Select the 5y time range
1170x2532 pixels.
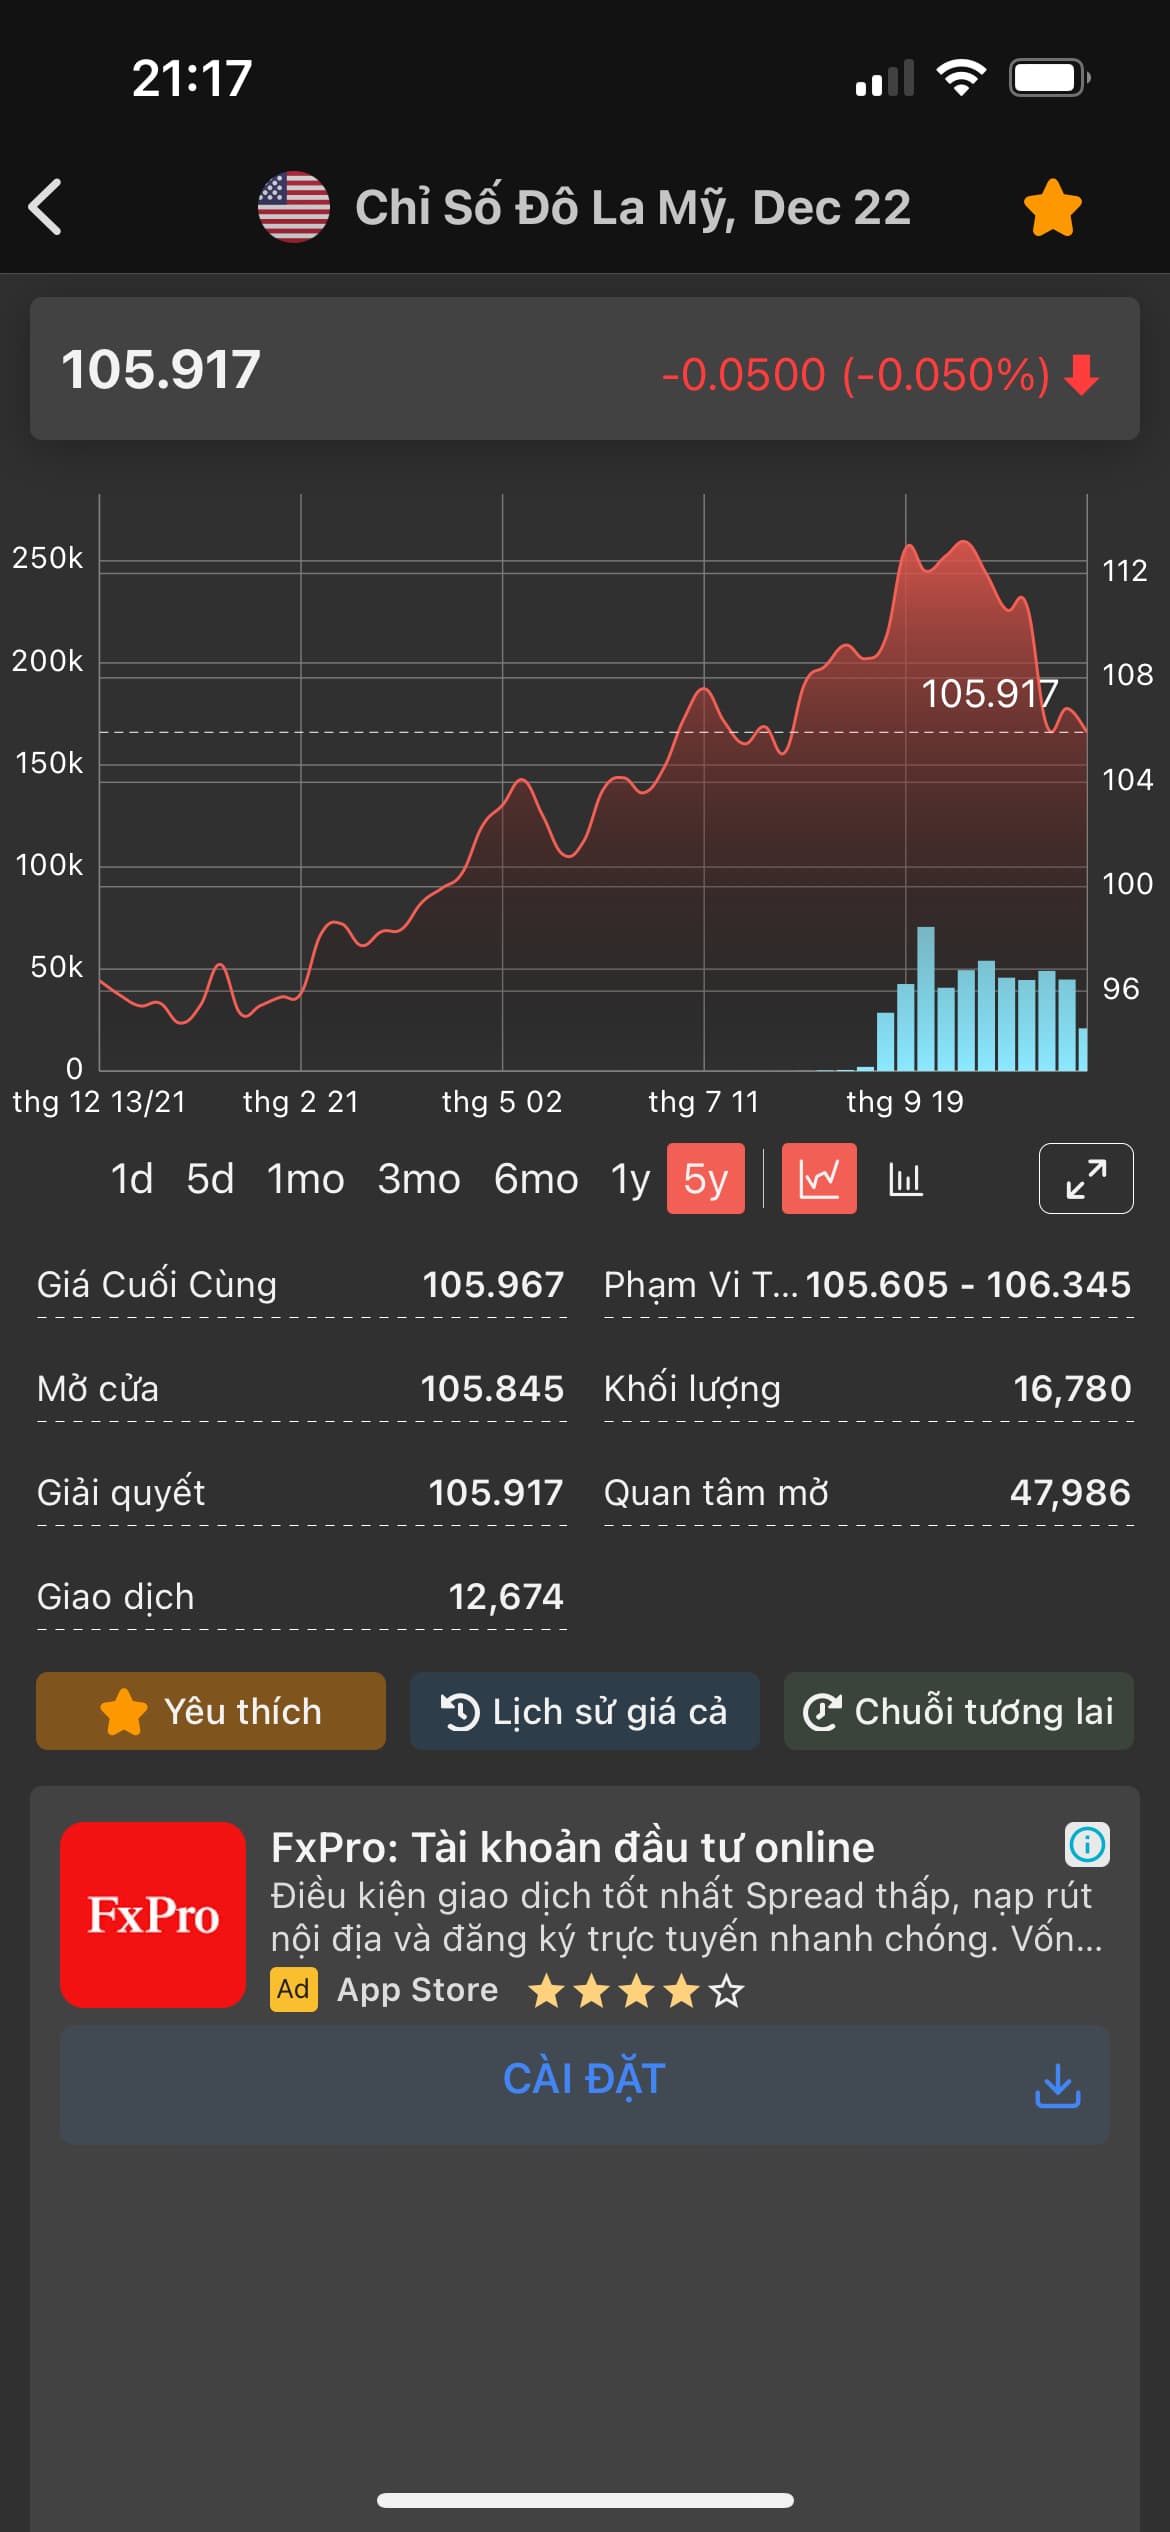pyautogui.click(x=706, y=1179)
